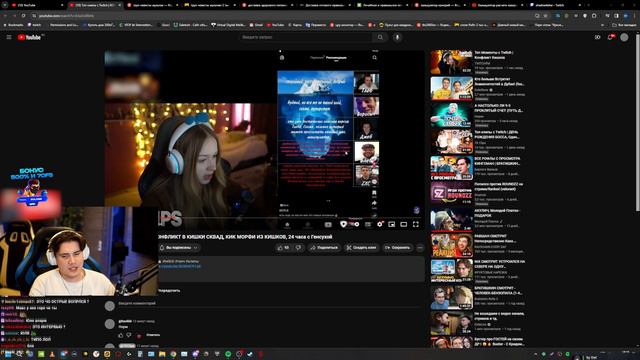640x360 pixels.
Task: Switch player to theater mode
Action: tap(404, 224)
